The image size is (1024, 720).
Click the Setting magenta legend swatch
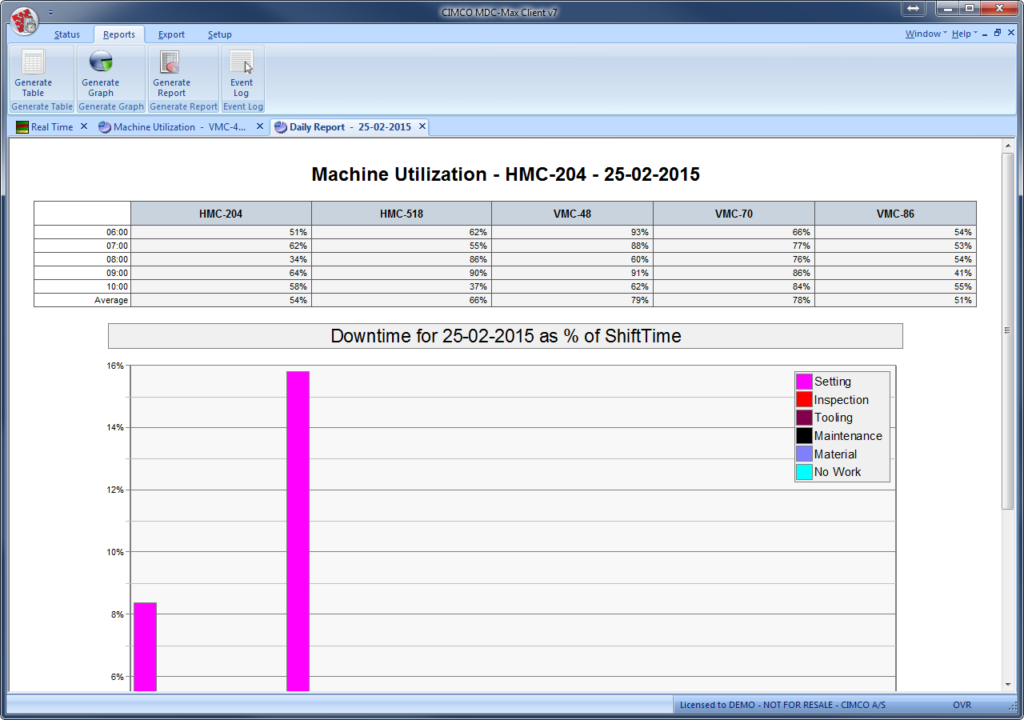coord(804,382)
